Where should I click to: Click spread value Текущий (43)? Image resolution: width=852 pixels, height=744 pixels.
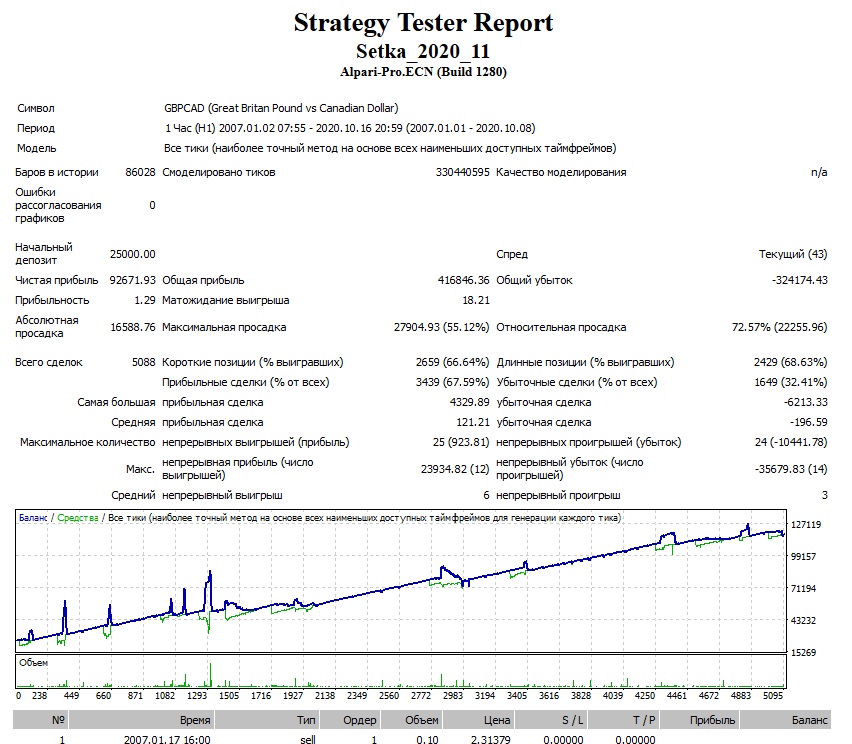click(793, 254)
